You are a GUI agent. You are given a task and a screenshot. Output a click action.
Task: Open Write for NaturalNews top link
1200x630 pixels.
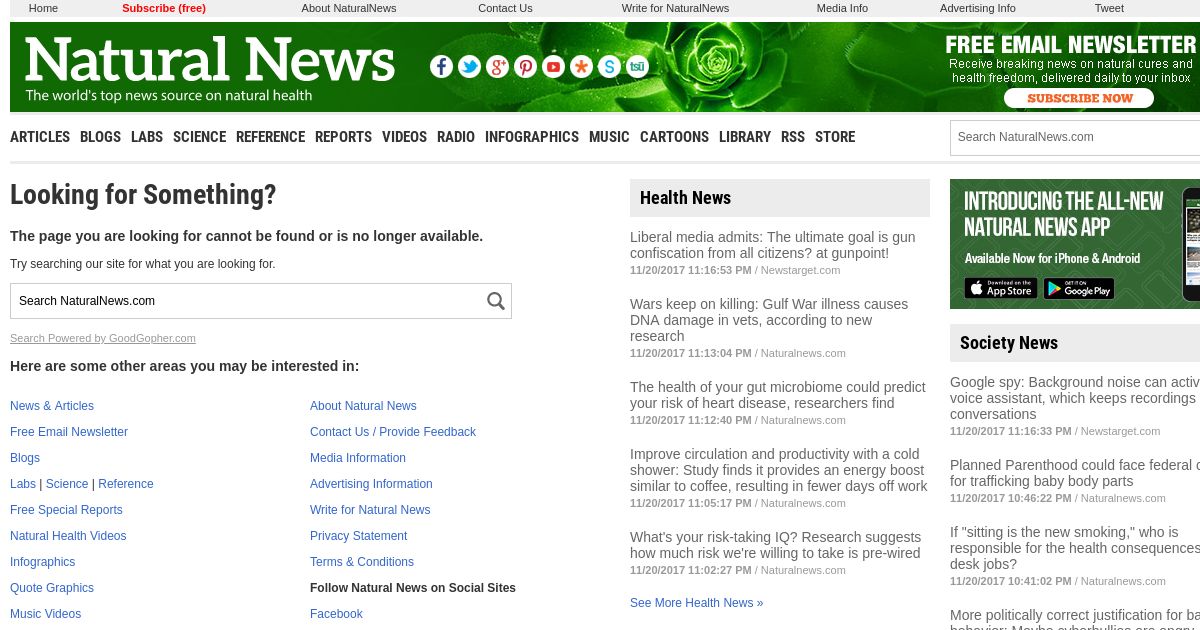point(675,8)
